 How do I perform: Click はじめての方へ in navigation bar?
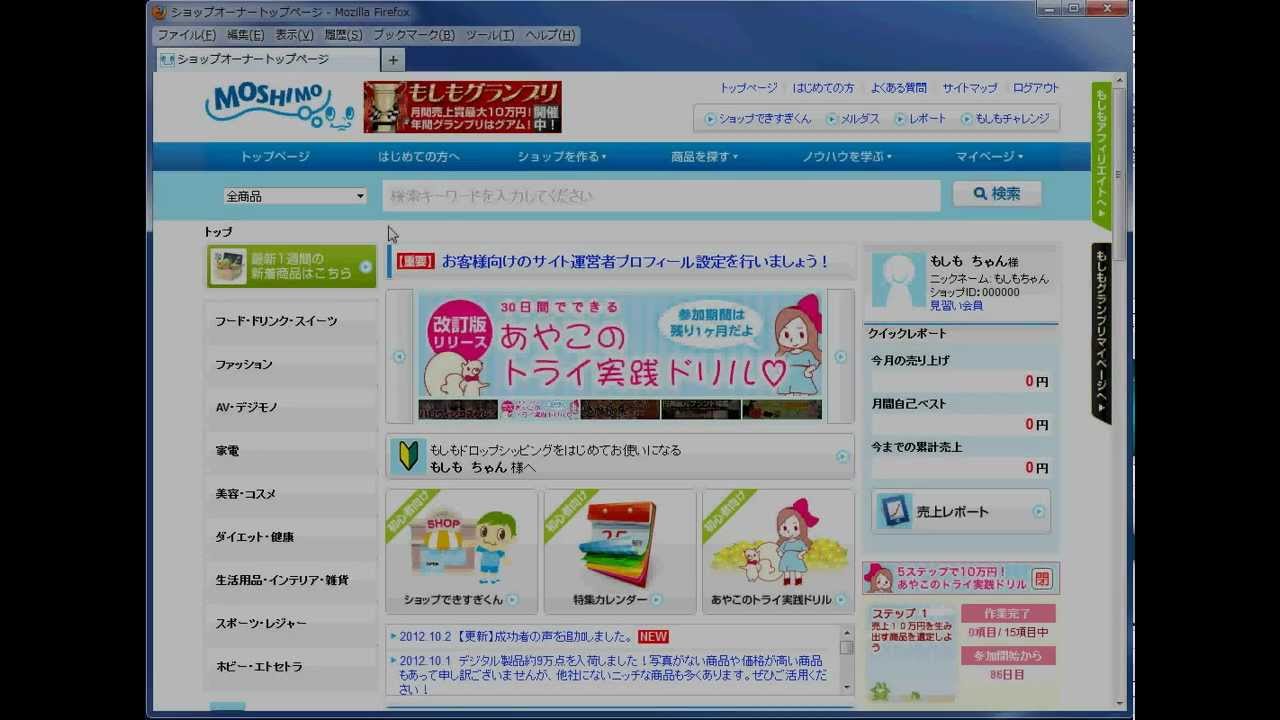coord(419,157)
